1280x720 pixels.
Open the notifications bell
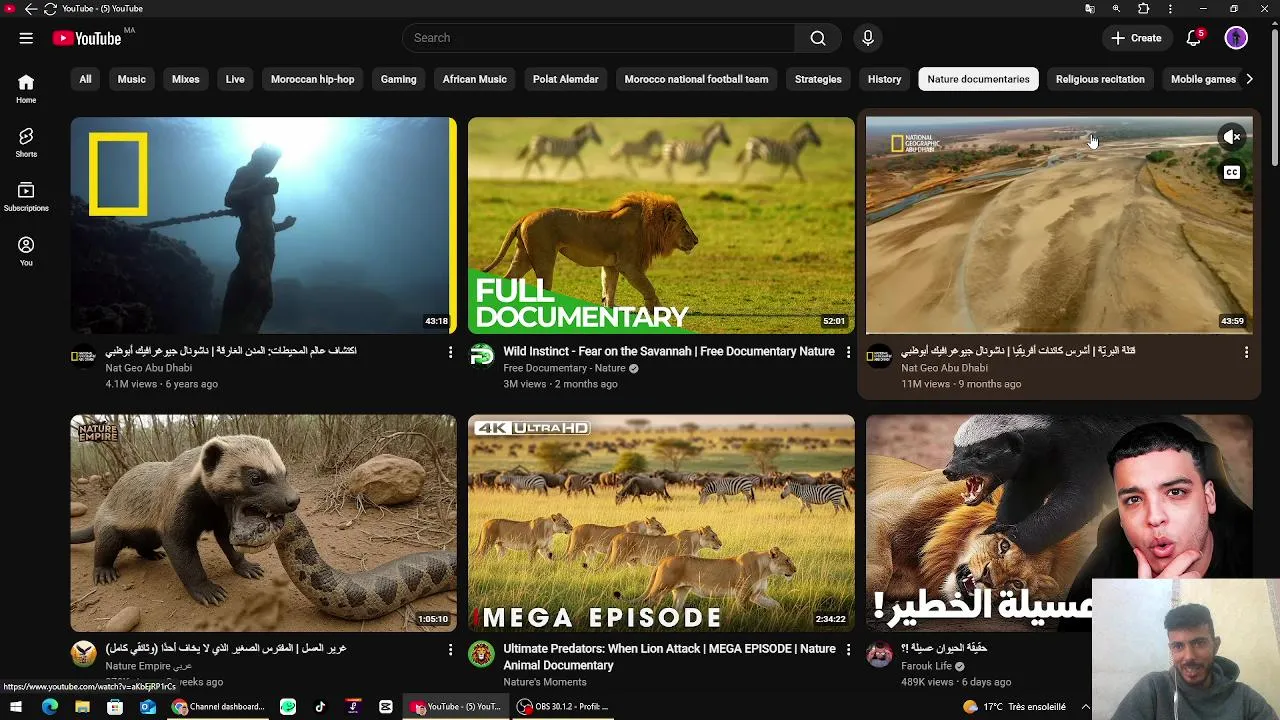click(x=1193, y=38)
